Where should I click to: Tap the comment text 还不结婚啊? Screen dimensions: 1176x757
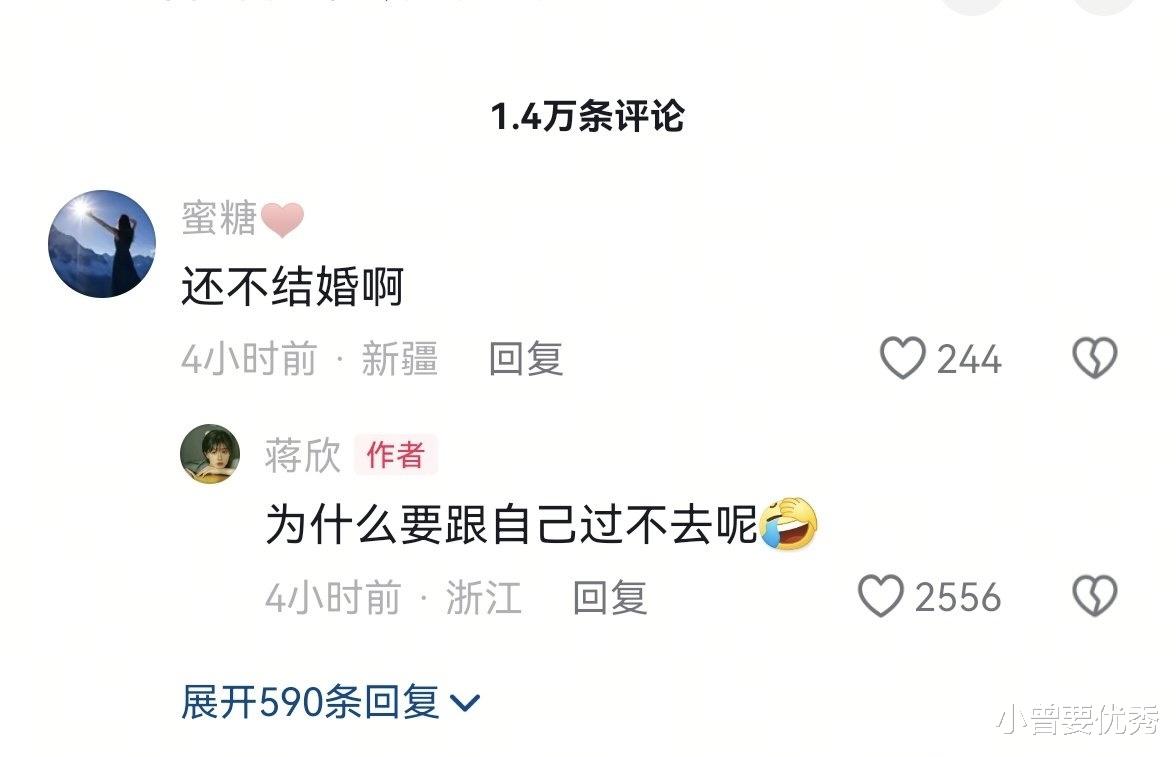(292, 287)
